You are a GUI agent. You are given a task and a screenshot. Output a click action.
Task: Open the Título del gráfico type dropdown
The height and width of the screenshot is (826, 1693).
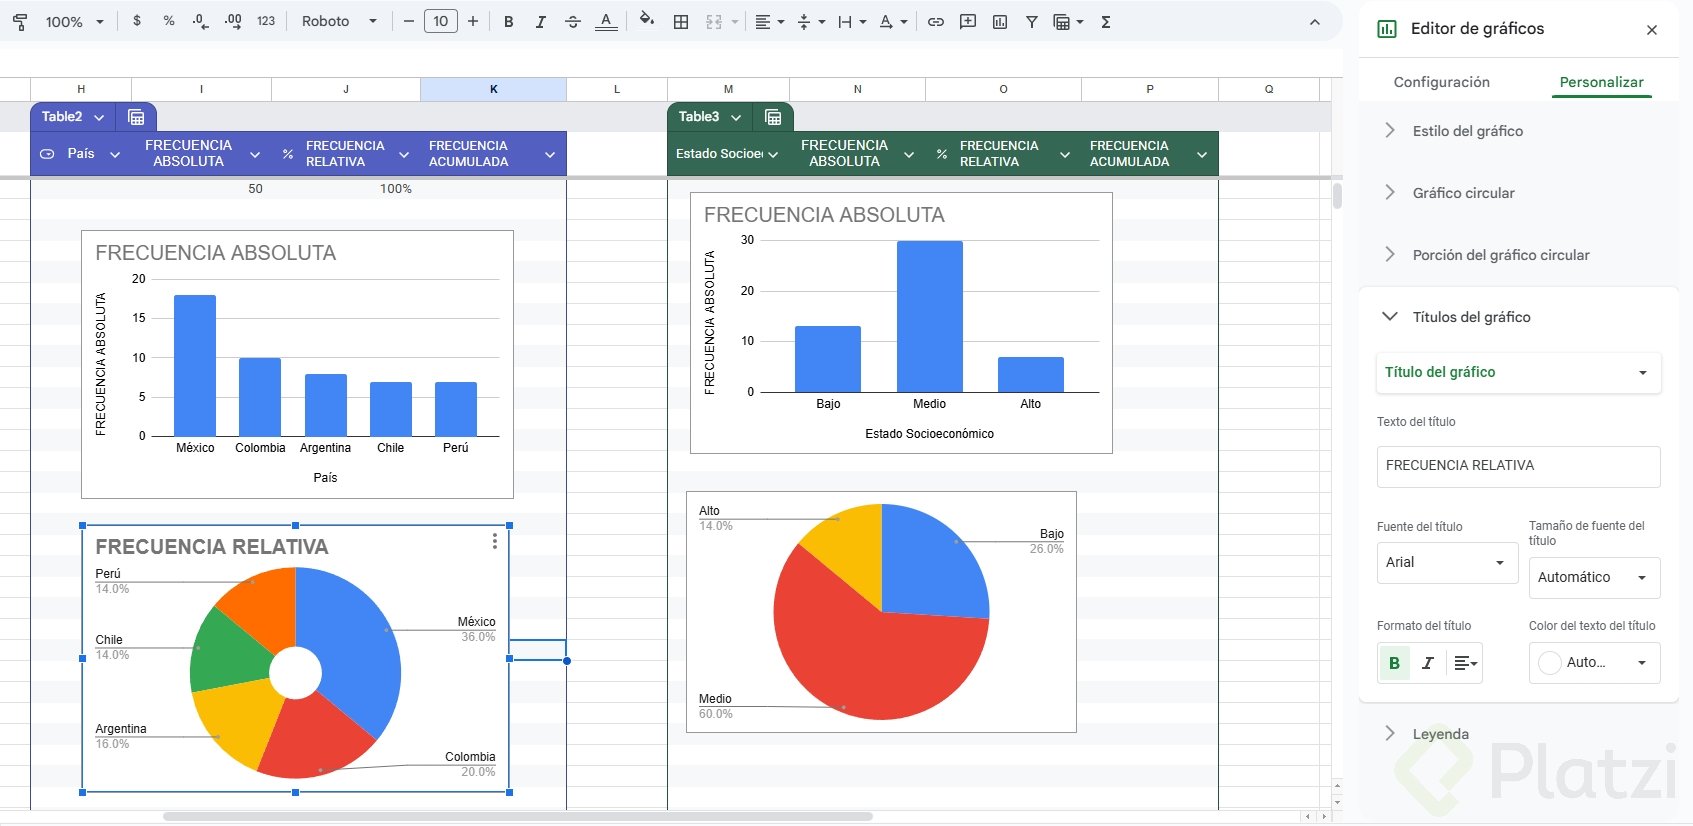tap(1518, 372)
